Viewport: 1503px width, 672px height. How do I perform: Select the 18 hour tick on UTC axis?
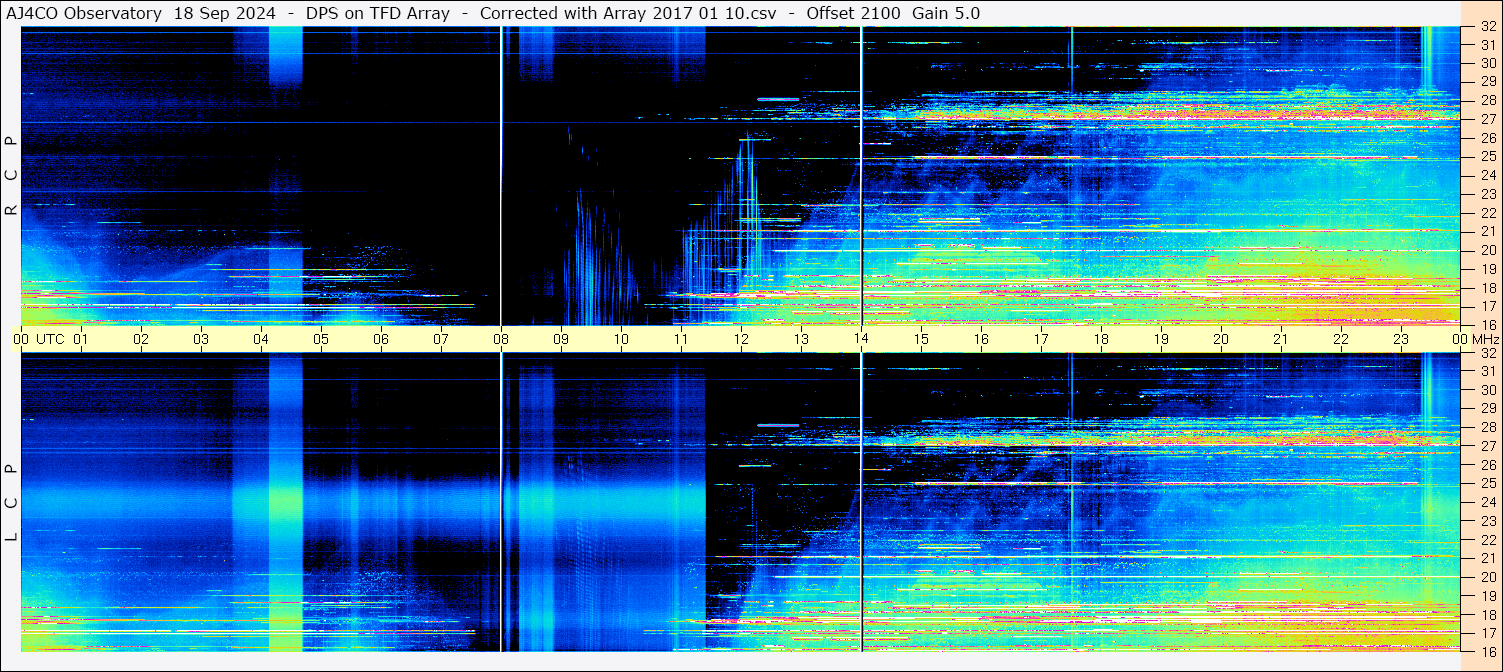click(x=1100, y=339)
